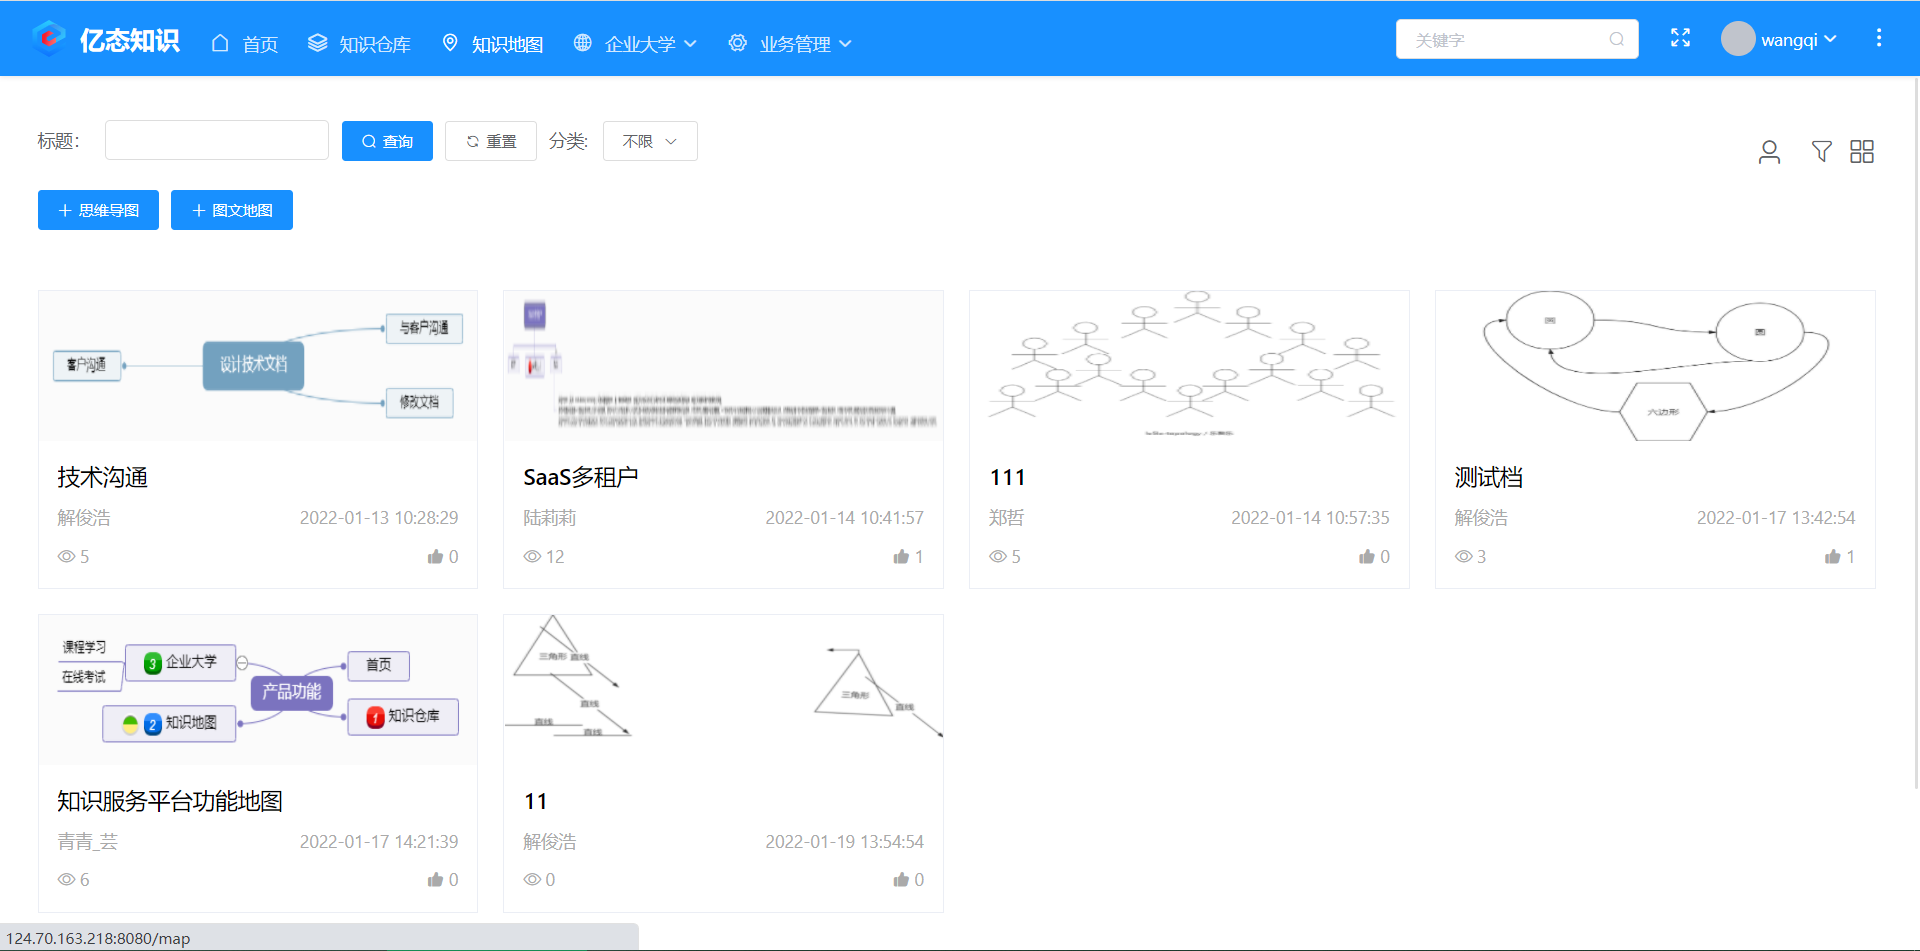Viewport: 1920px width, 951px height.
Task: Like the SaaS多租户 map via thumbs-up
Action: pos(901,557)
